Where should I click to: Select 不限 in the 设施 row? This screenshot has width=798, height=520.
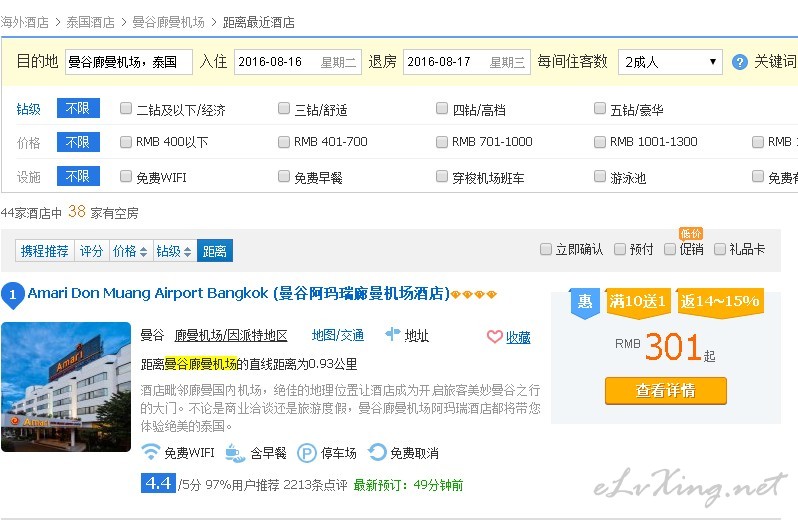78,176
